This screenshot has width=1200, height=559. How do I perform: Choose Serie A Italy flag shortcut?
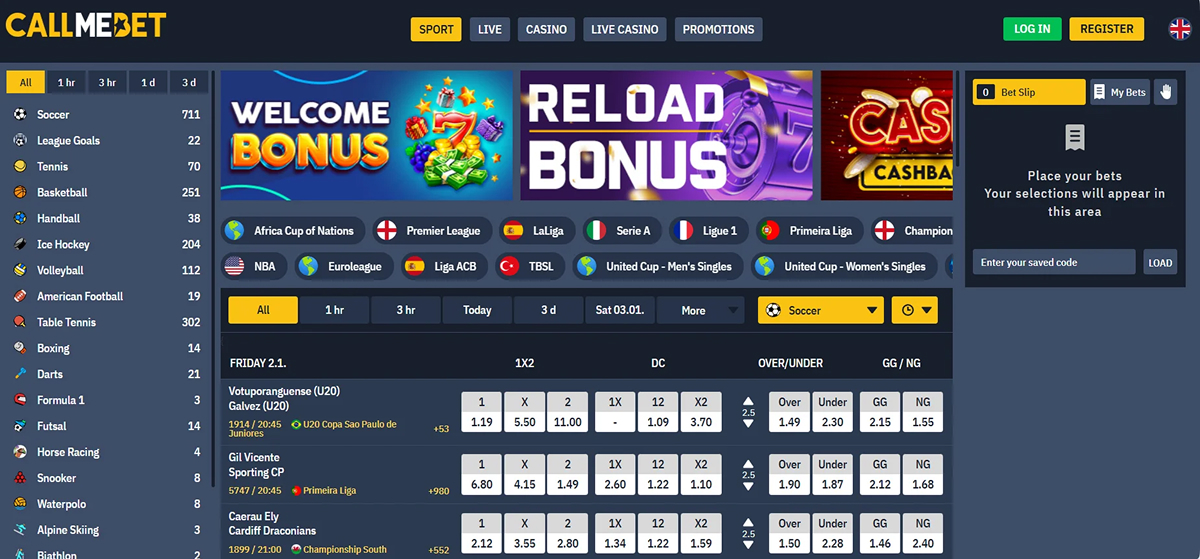[x=596, y=231]
